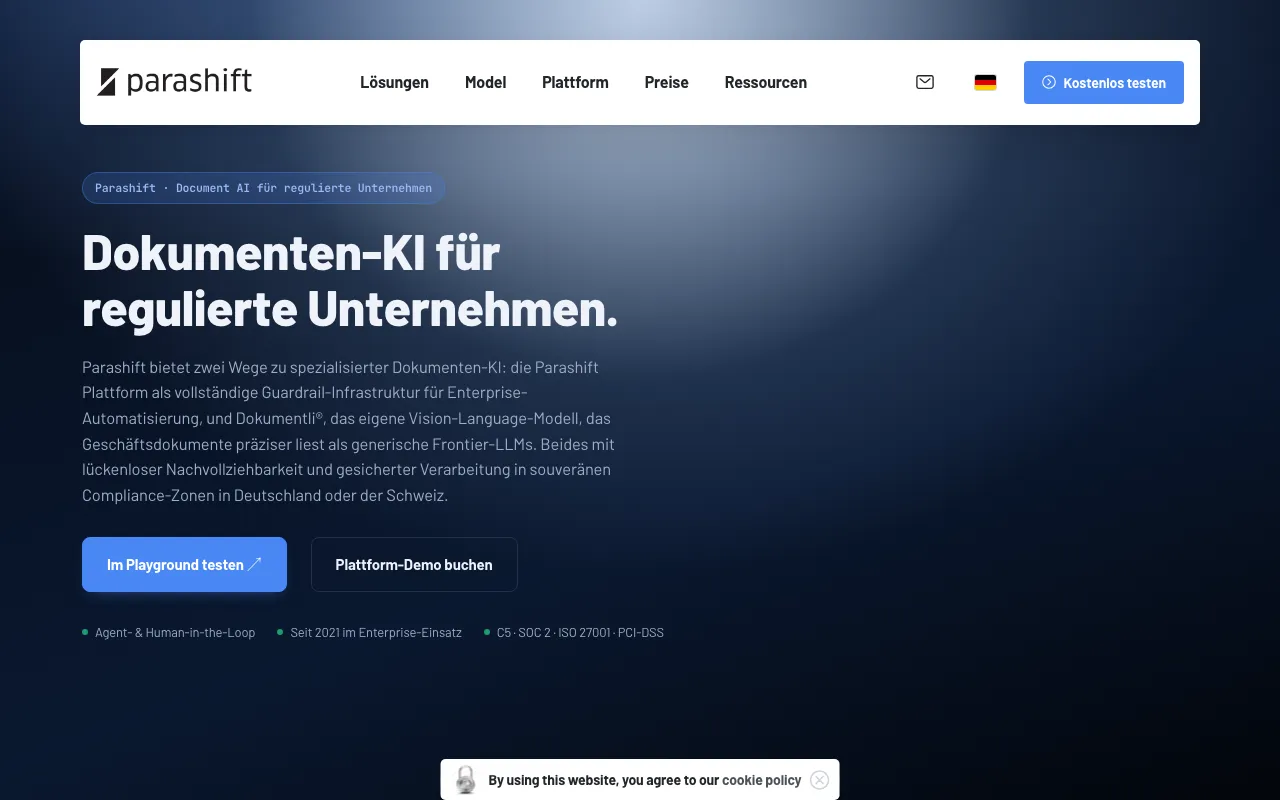The width and height of the screenshot is (1280, 800).
Task: Open the mail envelope icon
Action: 925,82
